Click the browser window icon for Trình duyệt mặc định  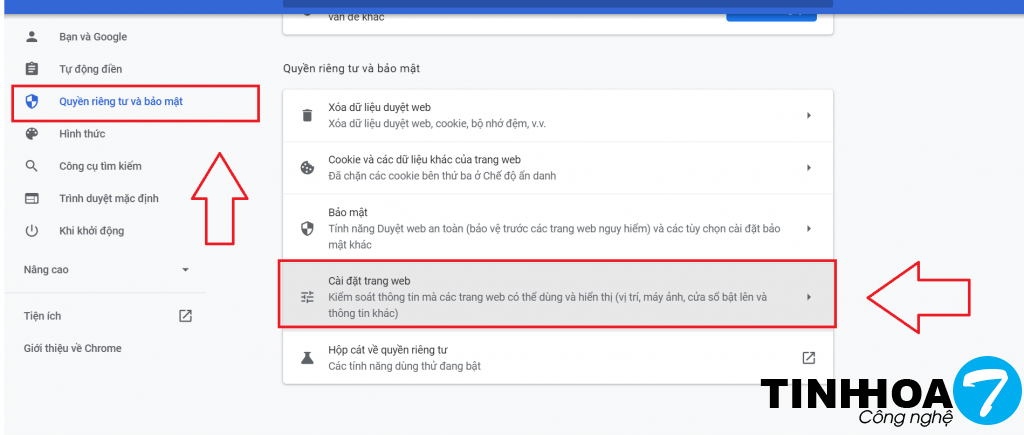click(x=31, y=198)
